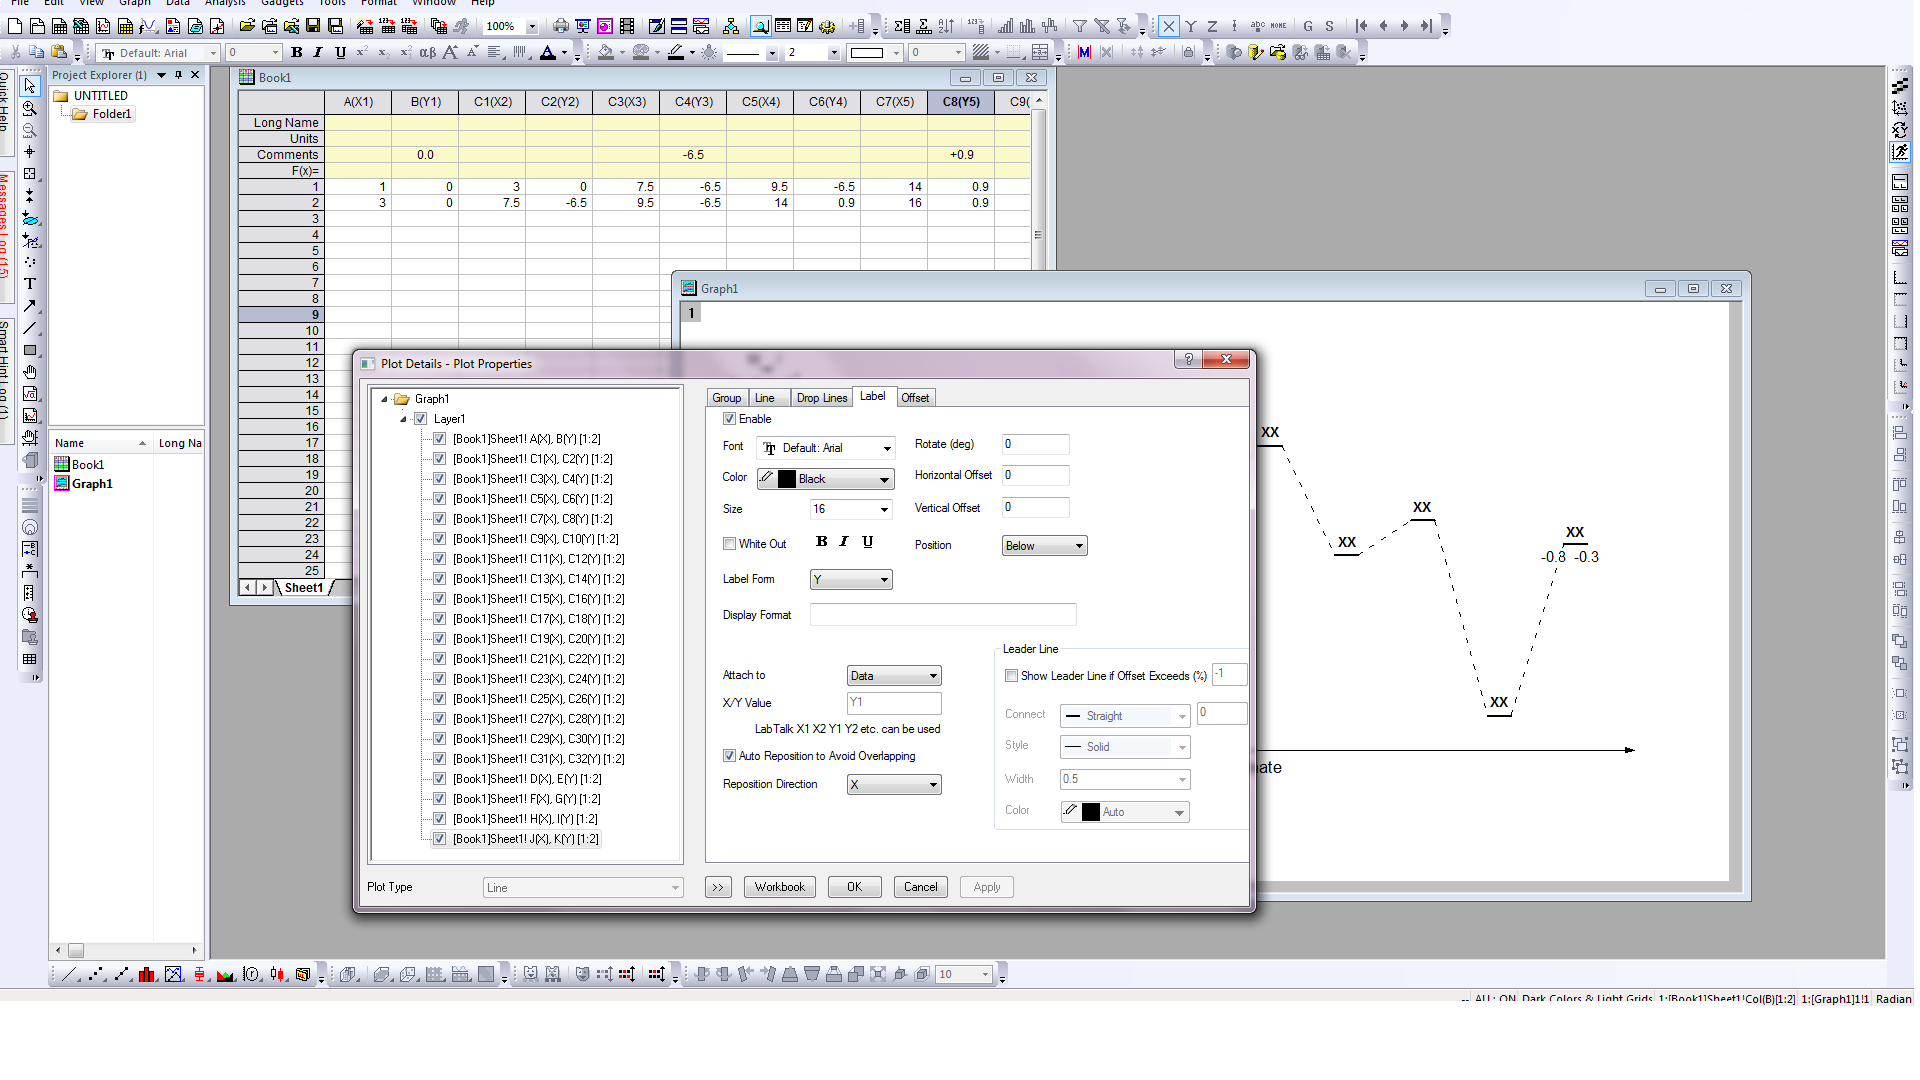Screen dimensions: 1920x1080
Task: Uncheck the Layer1 checkbox in tree
Action: click(421, 419)
